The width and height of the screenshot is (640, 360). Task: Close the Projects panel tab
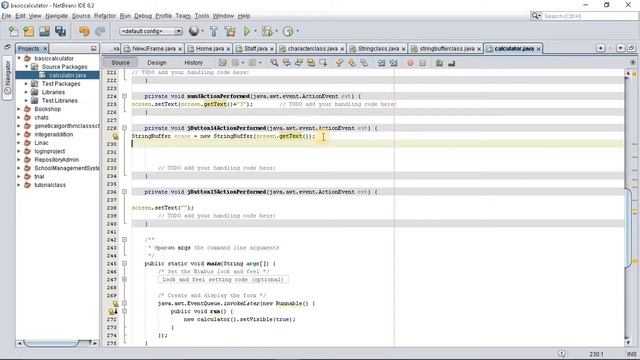click(45, 49)
